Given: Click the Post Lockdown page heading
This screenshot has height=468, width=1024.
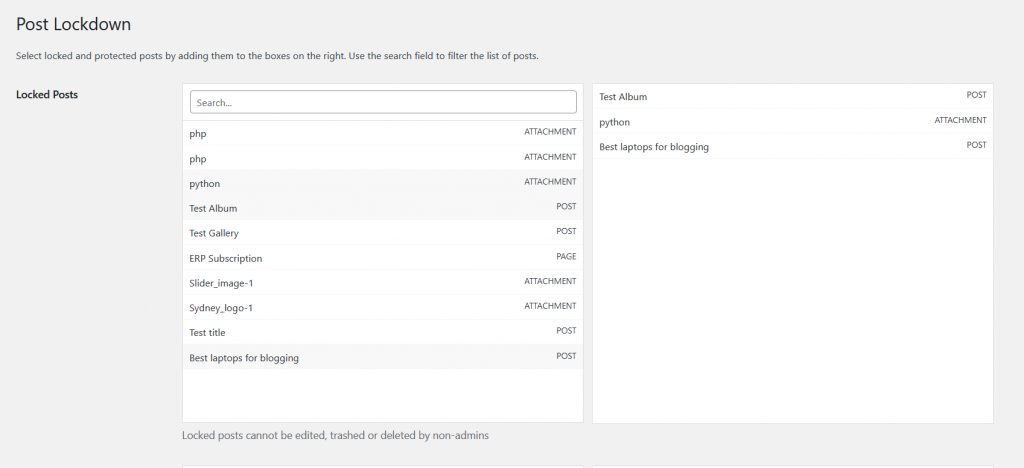Looking at the screenshot, I should coord(73,24).
